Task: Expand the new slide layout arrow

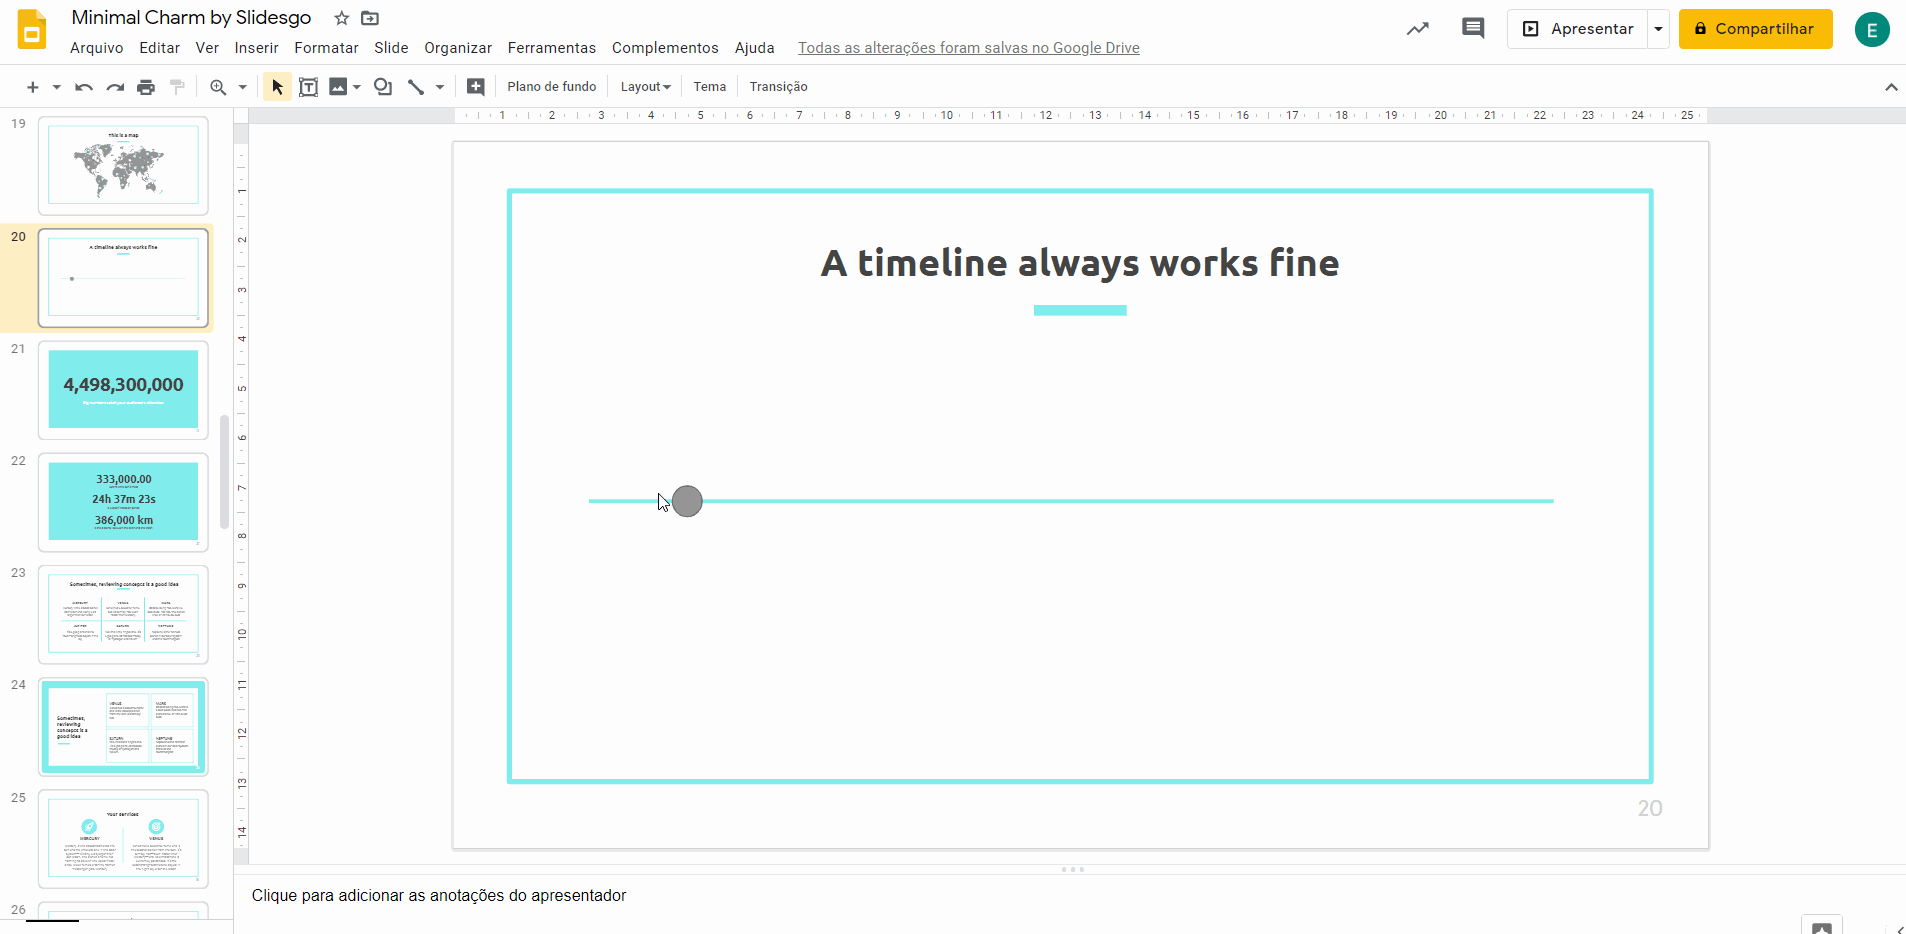Action: coord(56,87)
